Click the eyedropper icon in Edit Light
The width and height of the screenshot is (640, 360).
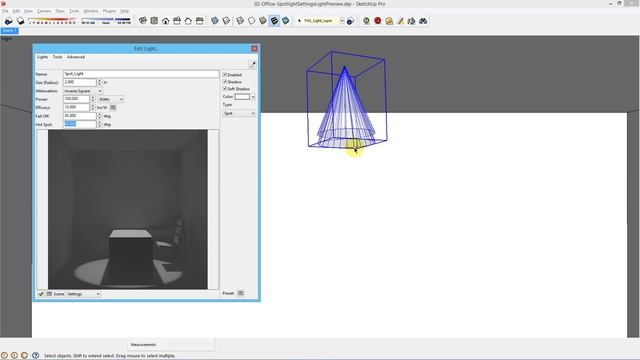[x=253, y=64]
